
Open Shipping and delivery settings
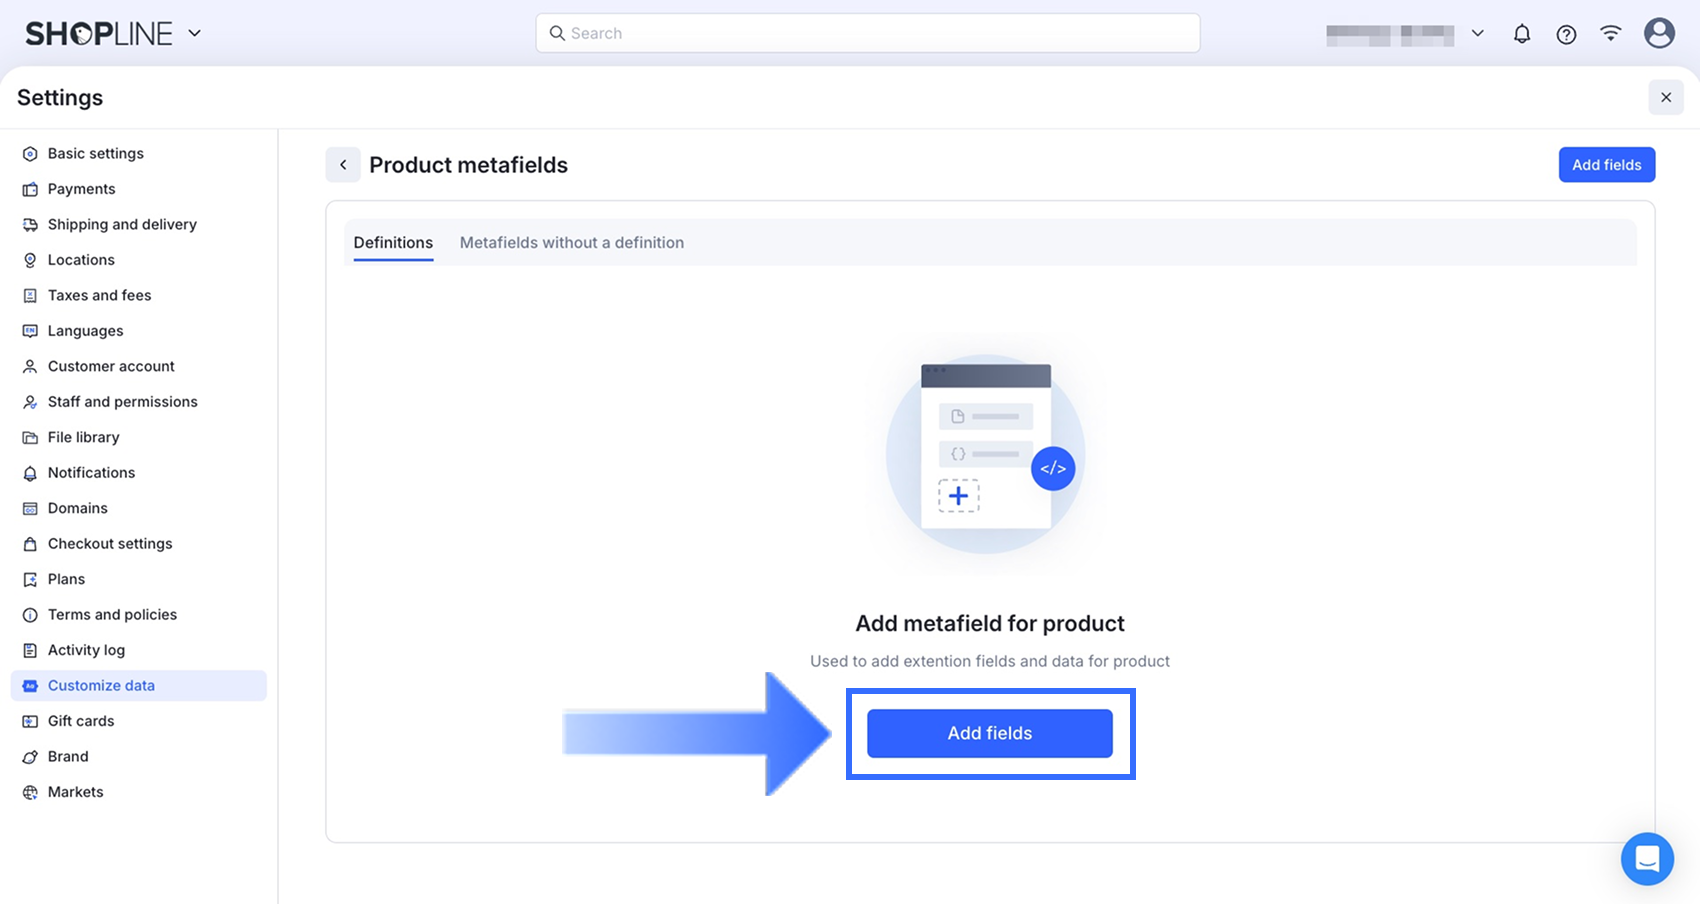point(122,224)
